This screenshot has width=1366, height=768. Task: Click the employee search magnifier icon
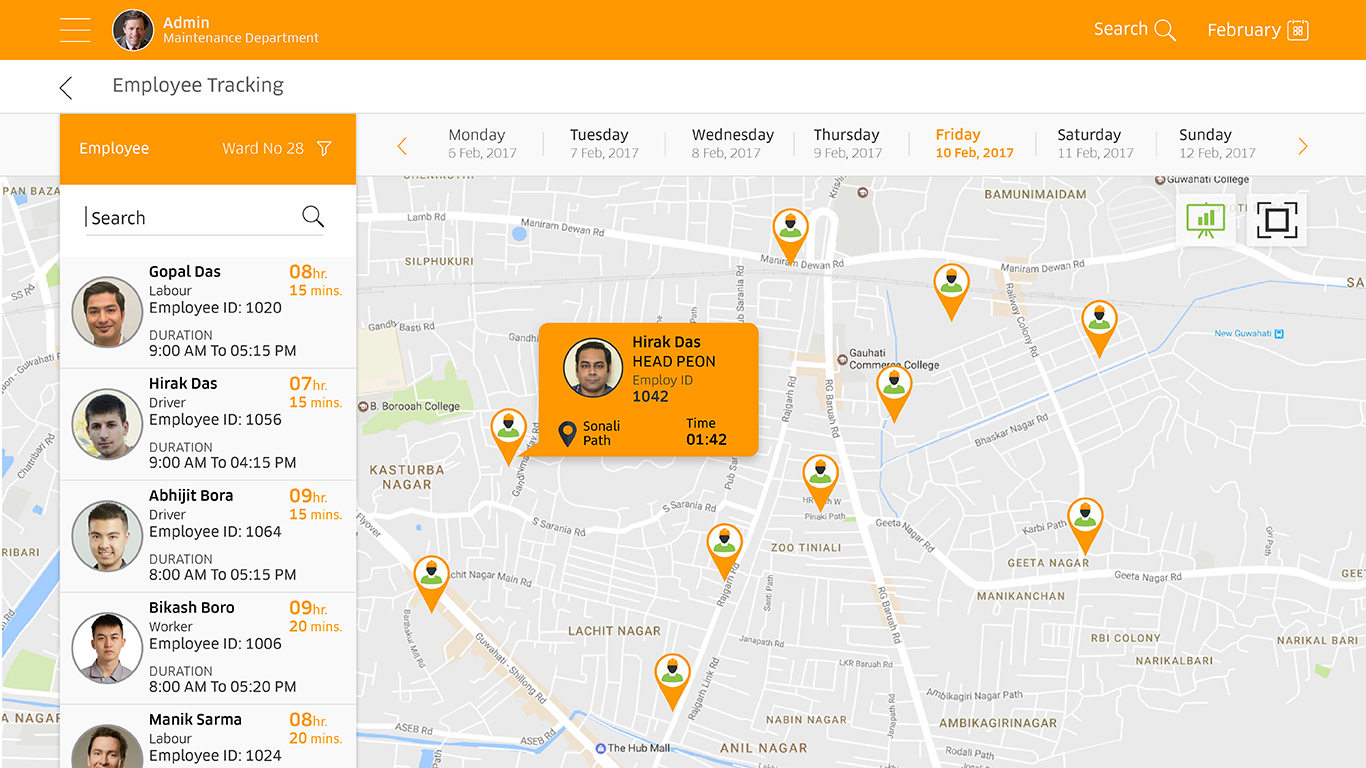313,217
